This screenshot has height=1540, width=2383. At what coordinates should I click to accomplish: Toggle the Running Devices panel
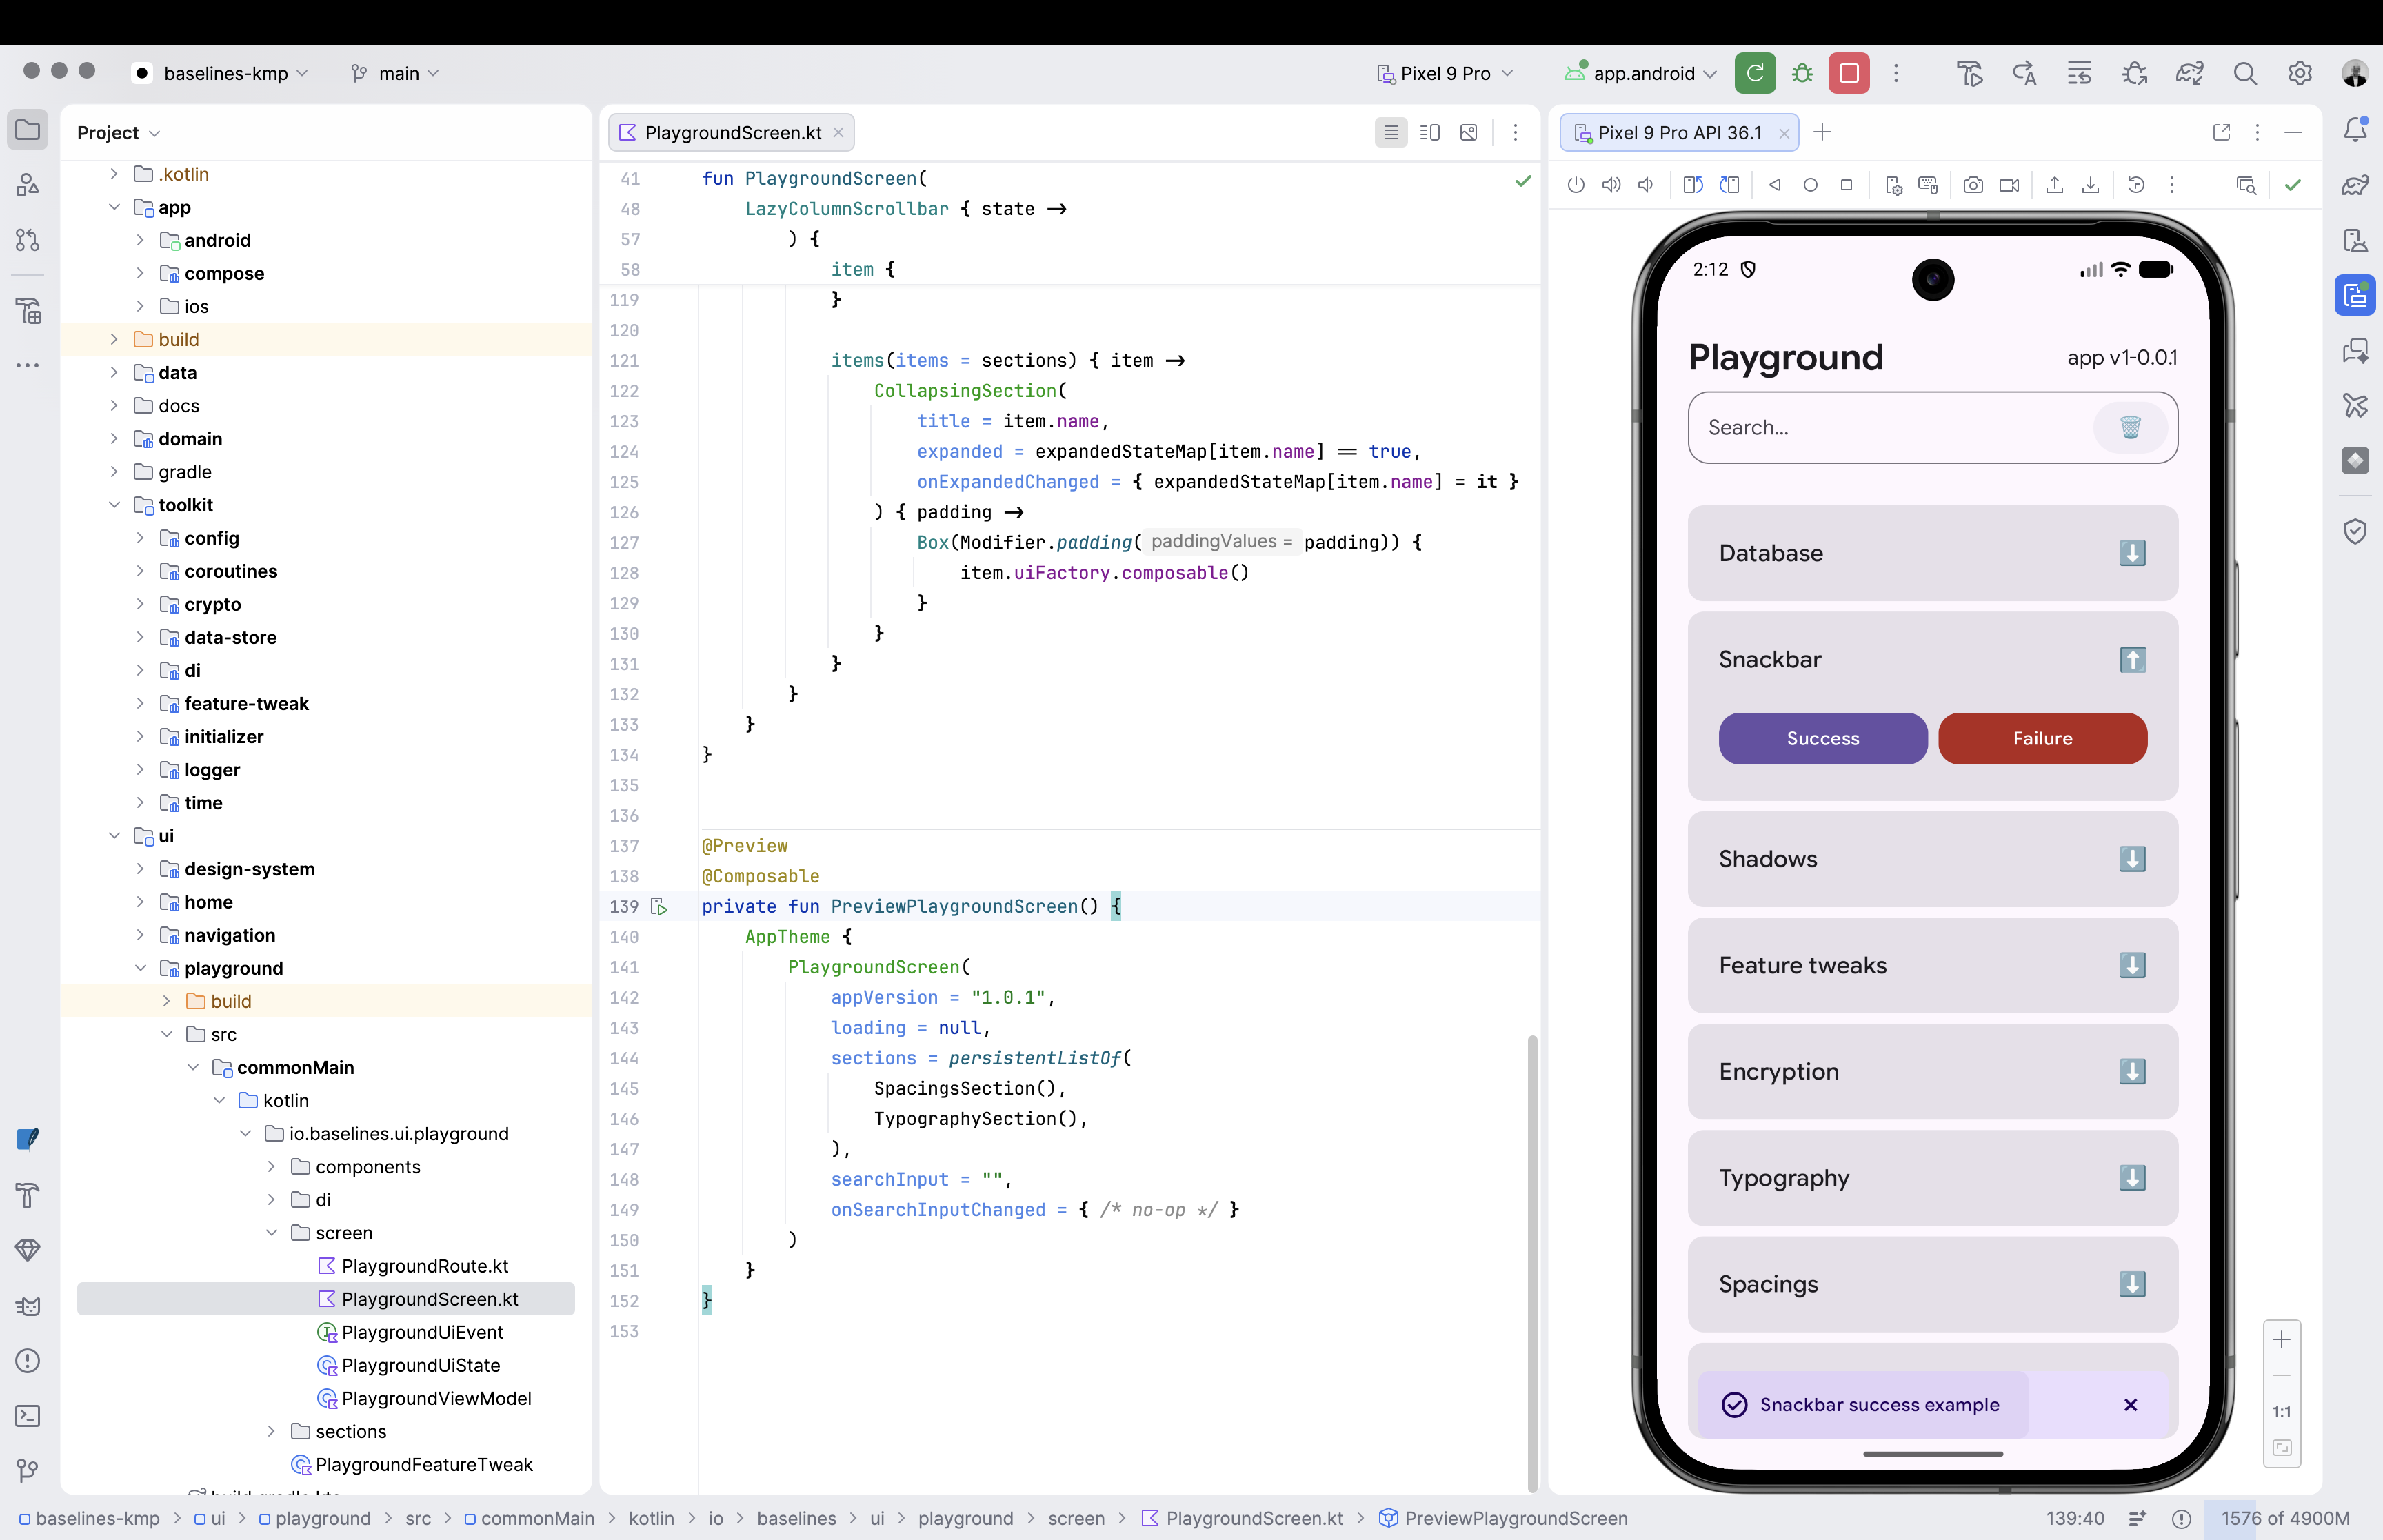[x=2356, y=295]
